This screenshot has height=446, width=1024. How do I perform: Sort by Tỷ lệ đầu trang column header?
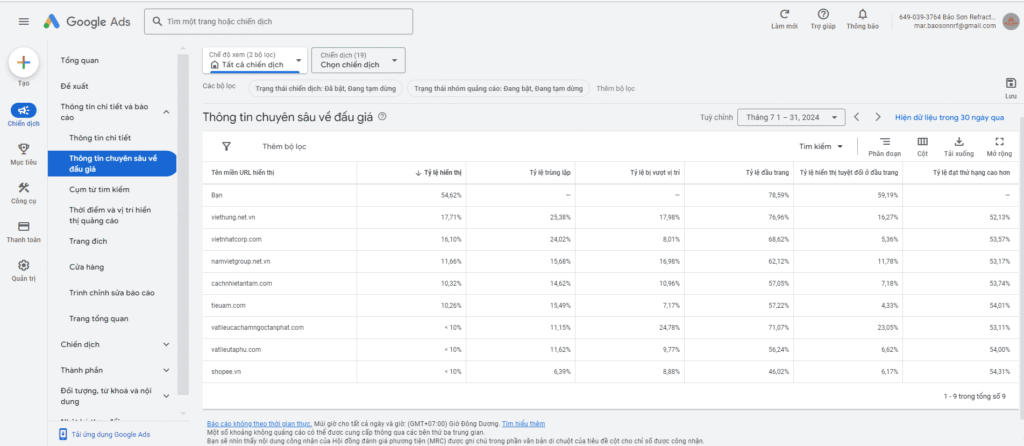click(766, 173)
